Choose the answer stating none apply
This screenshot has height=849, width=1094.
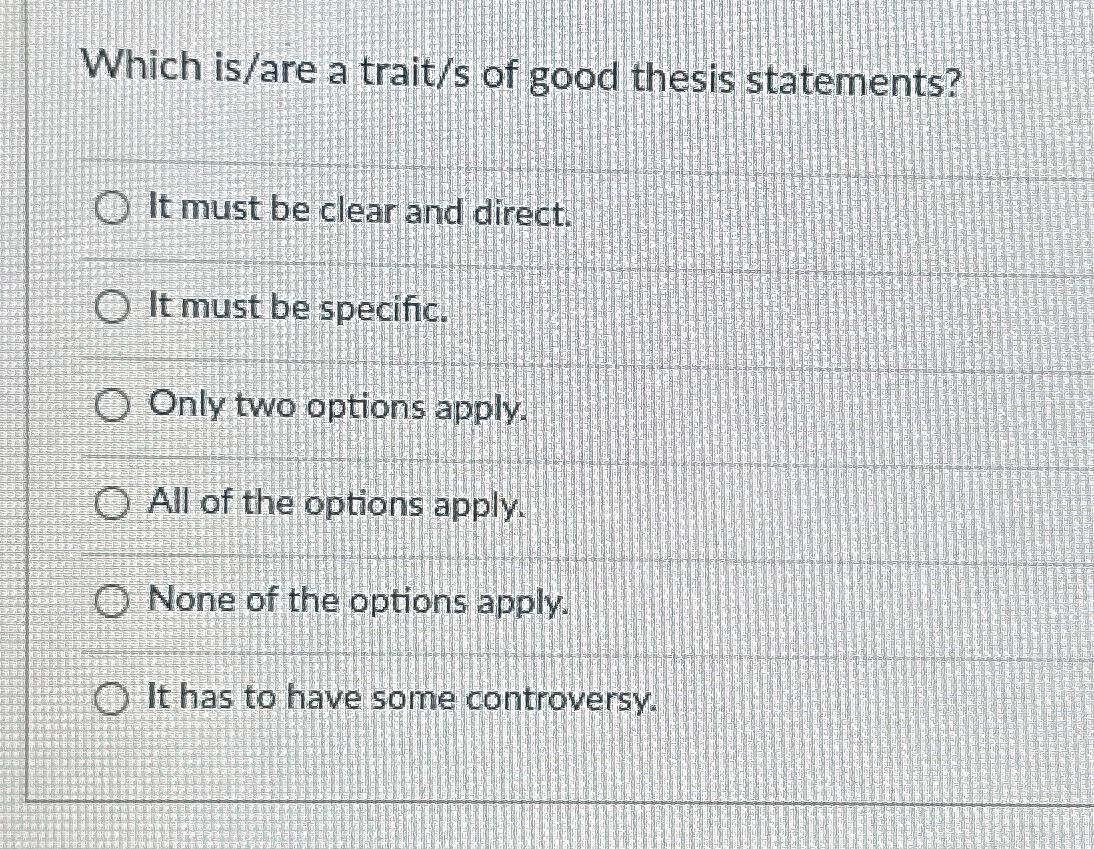354,600
